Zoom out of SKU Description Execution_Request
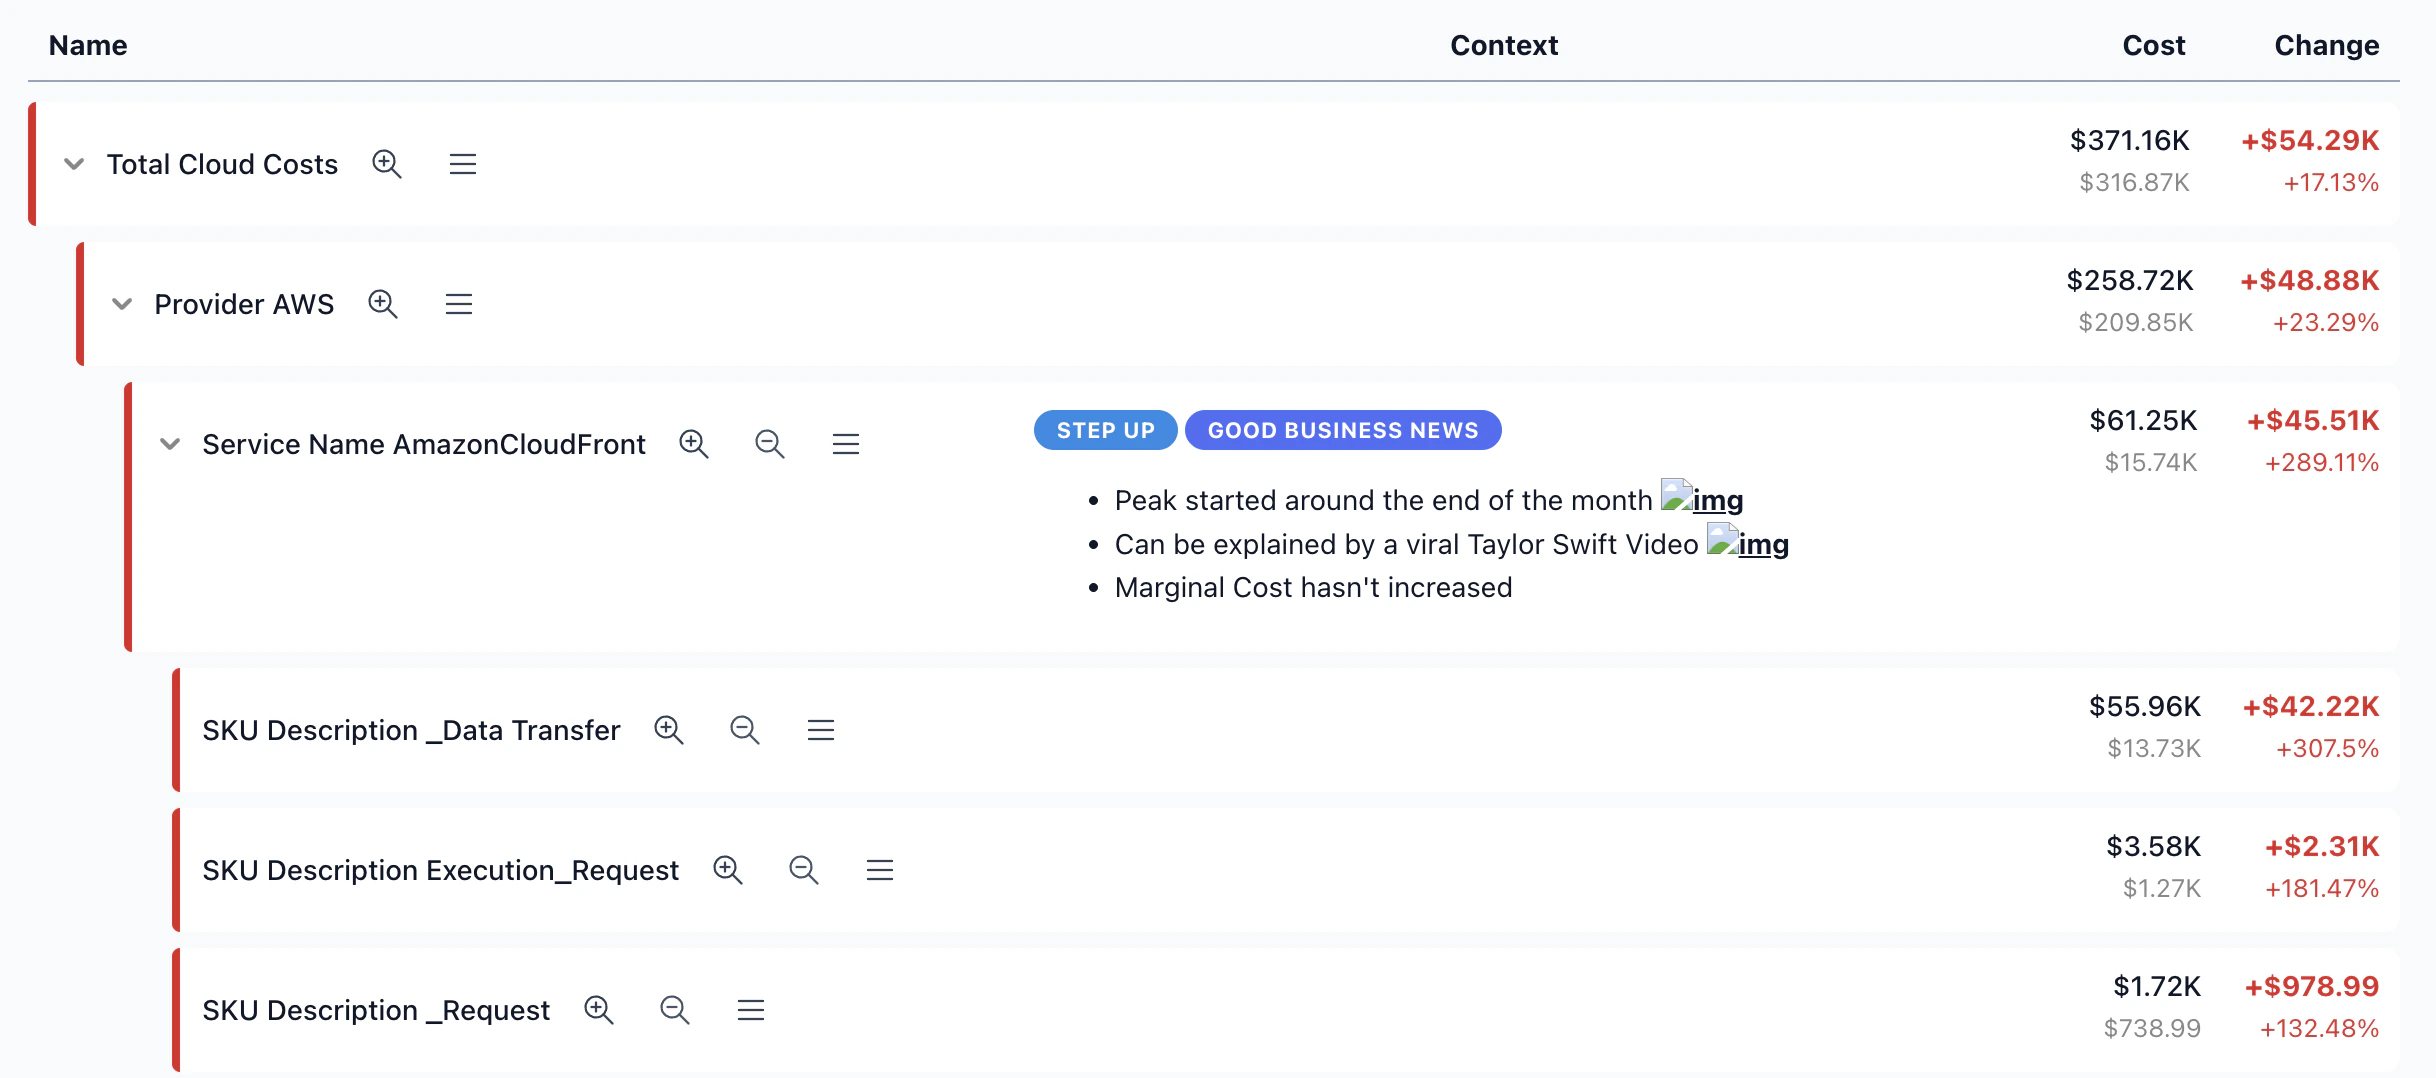2436x1078 pixels. [803, 870]
